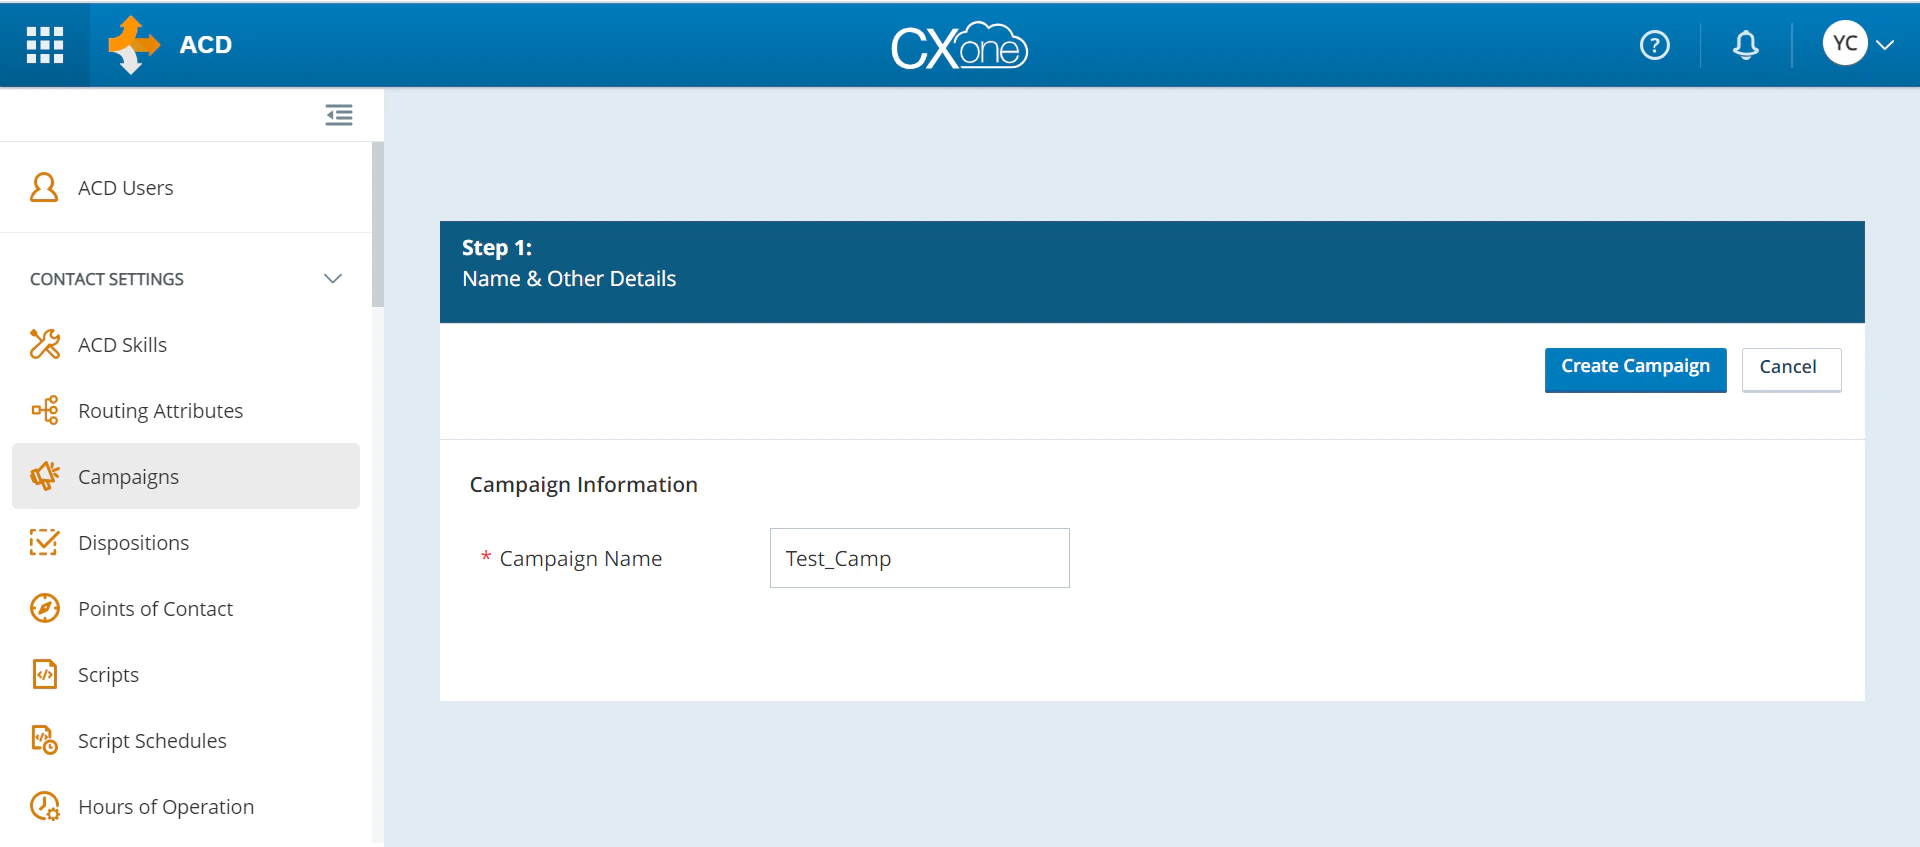Select Routing Attributes in the sidebar
1920x847 pixels.
[x=186, y=411]
